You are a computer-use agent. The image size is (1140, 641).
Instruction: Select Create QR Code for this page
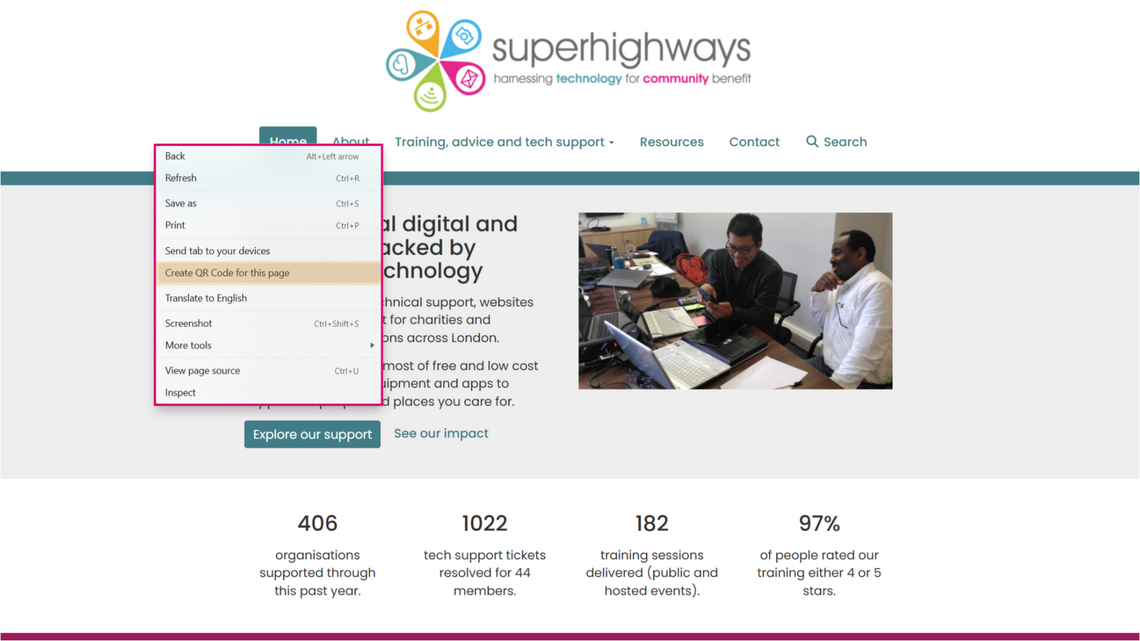(x=227, y=273)
